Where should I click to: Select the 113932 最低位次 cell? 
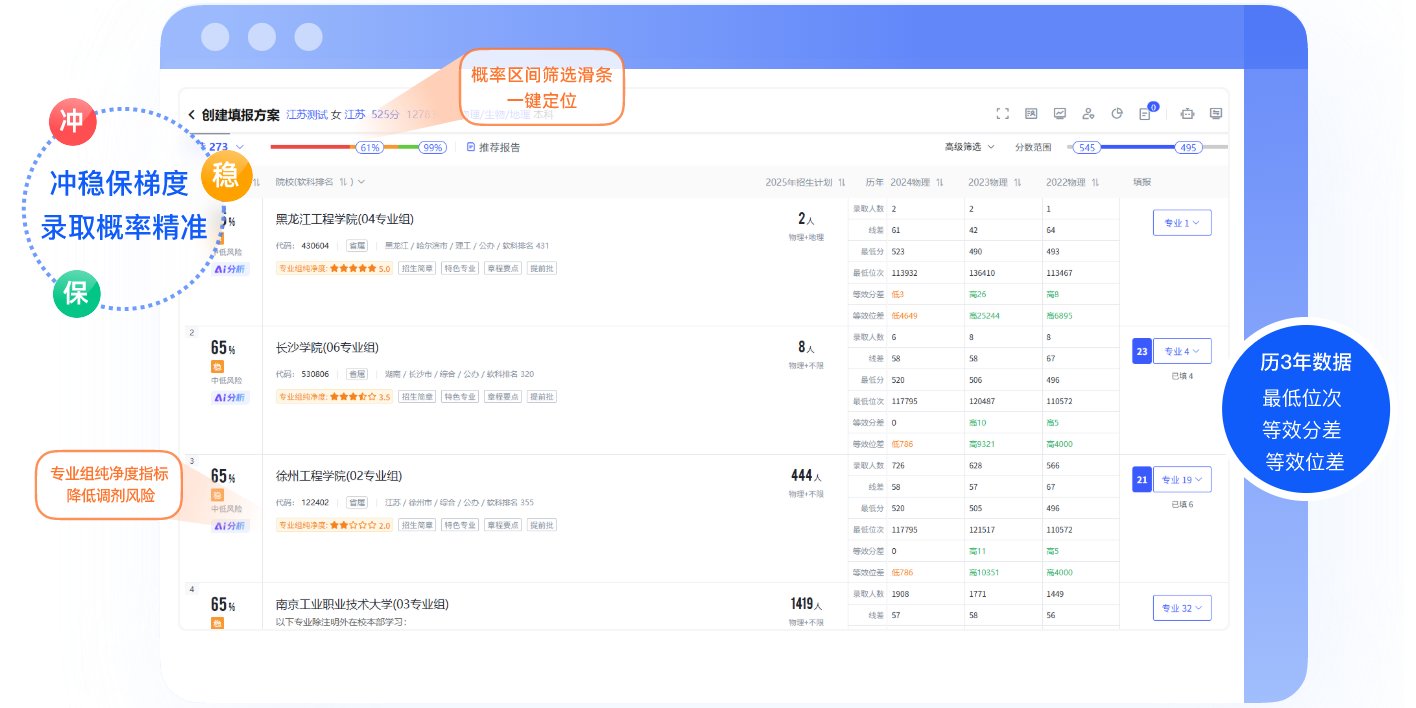pyautogui.click(x=904, y=273)
